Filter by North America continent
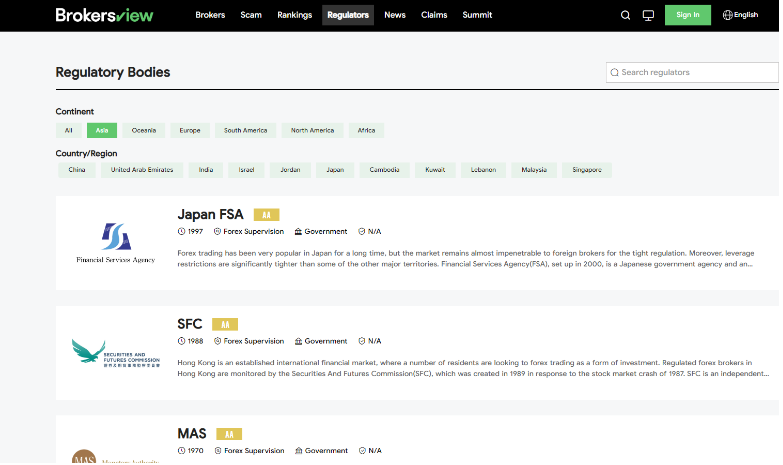 click(x=313, y=130)
